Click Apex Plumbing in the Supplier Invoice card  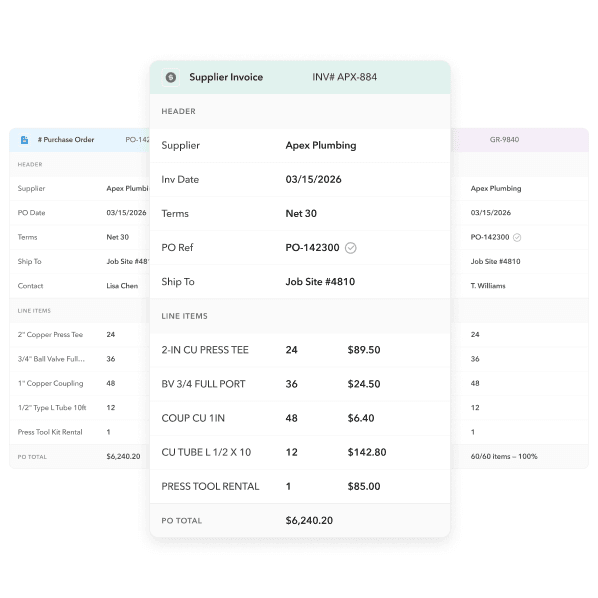click(x=321, y=145)
